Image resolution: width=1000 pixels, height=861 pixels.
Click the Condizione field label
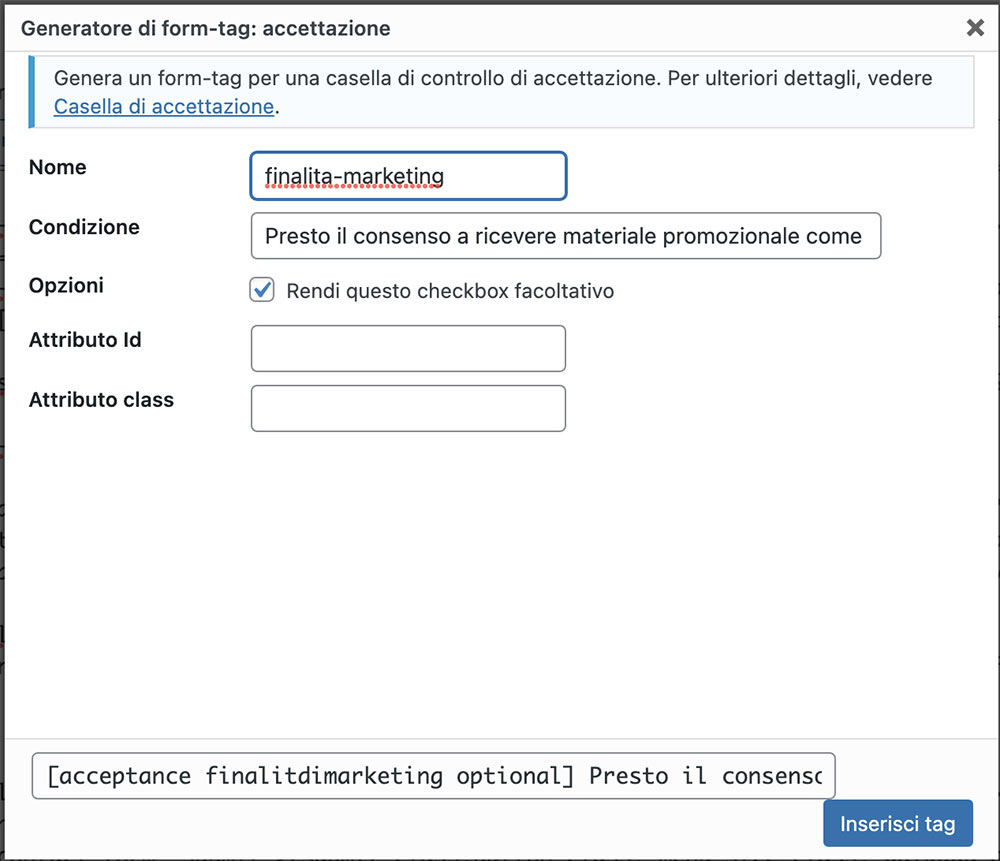[x=84, y=227]
